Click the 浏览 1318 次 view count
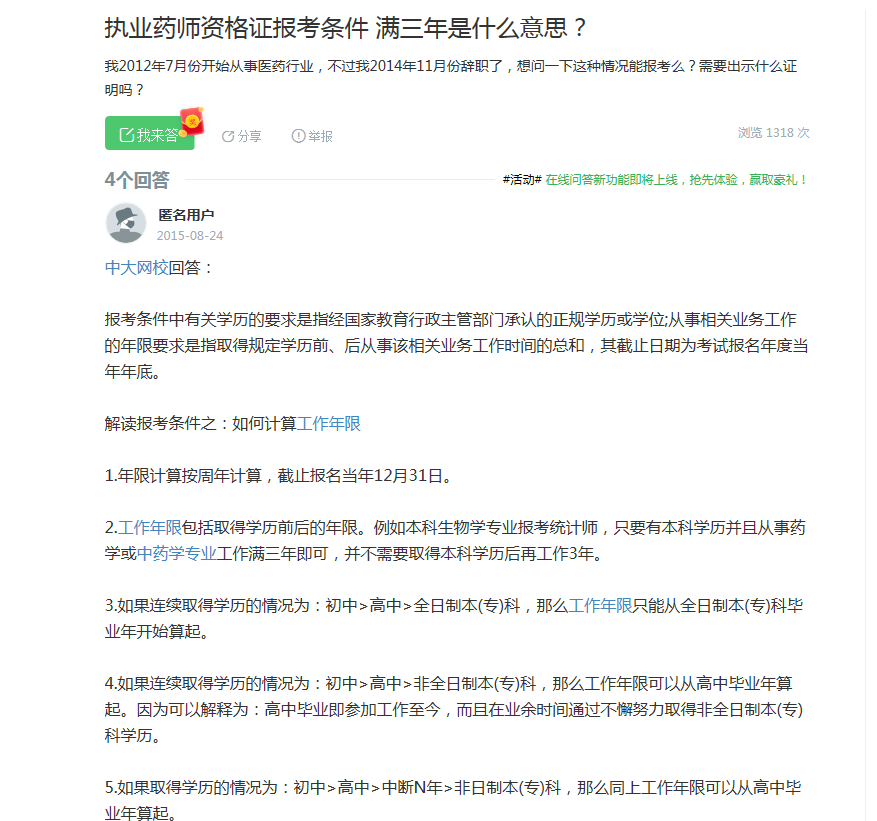The image size is (877, 821). (774, 133)
